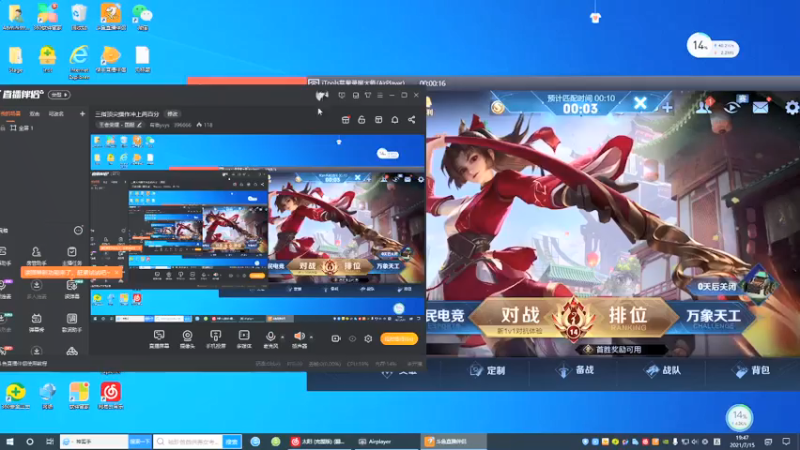Open the friends icon in game top bar
The width and height of the screenshot is (800, 450).
tap(705, 106)
